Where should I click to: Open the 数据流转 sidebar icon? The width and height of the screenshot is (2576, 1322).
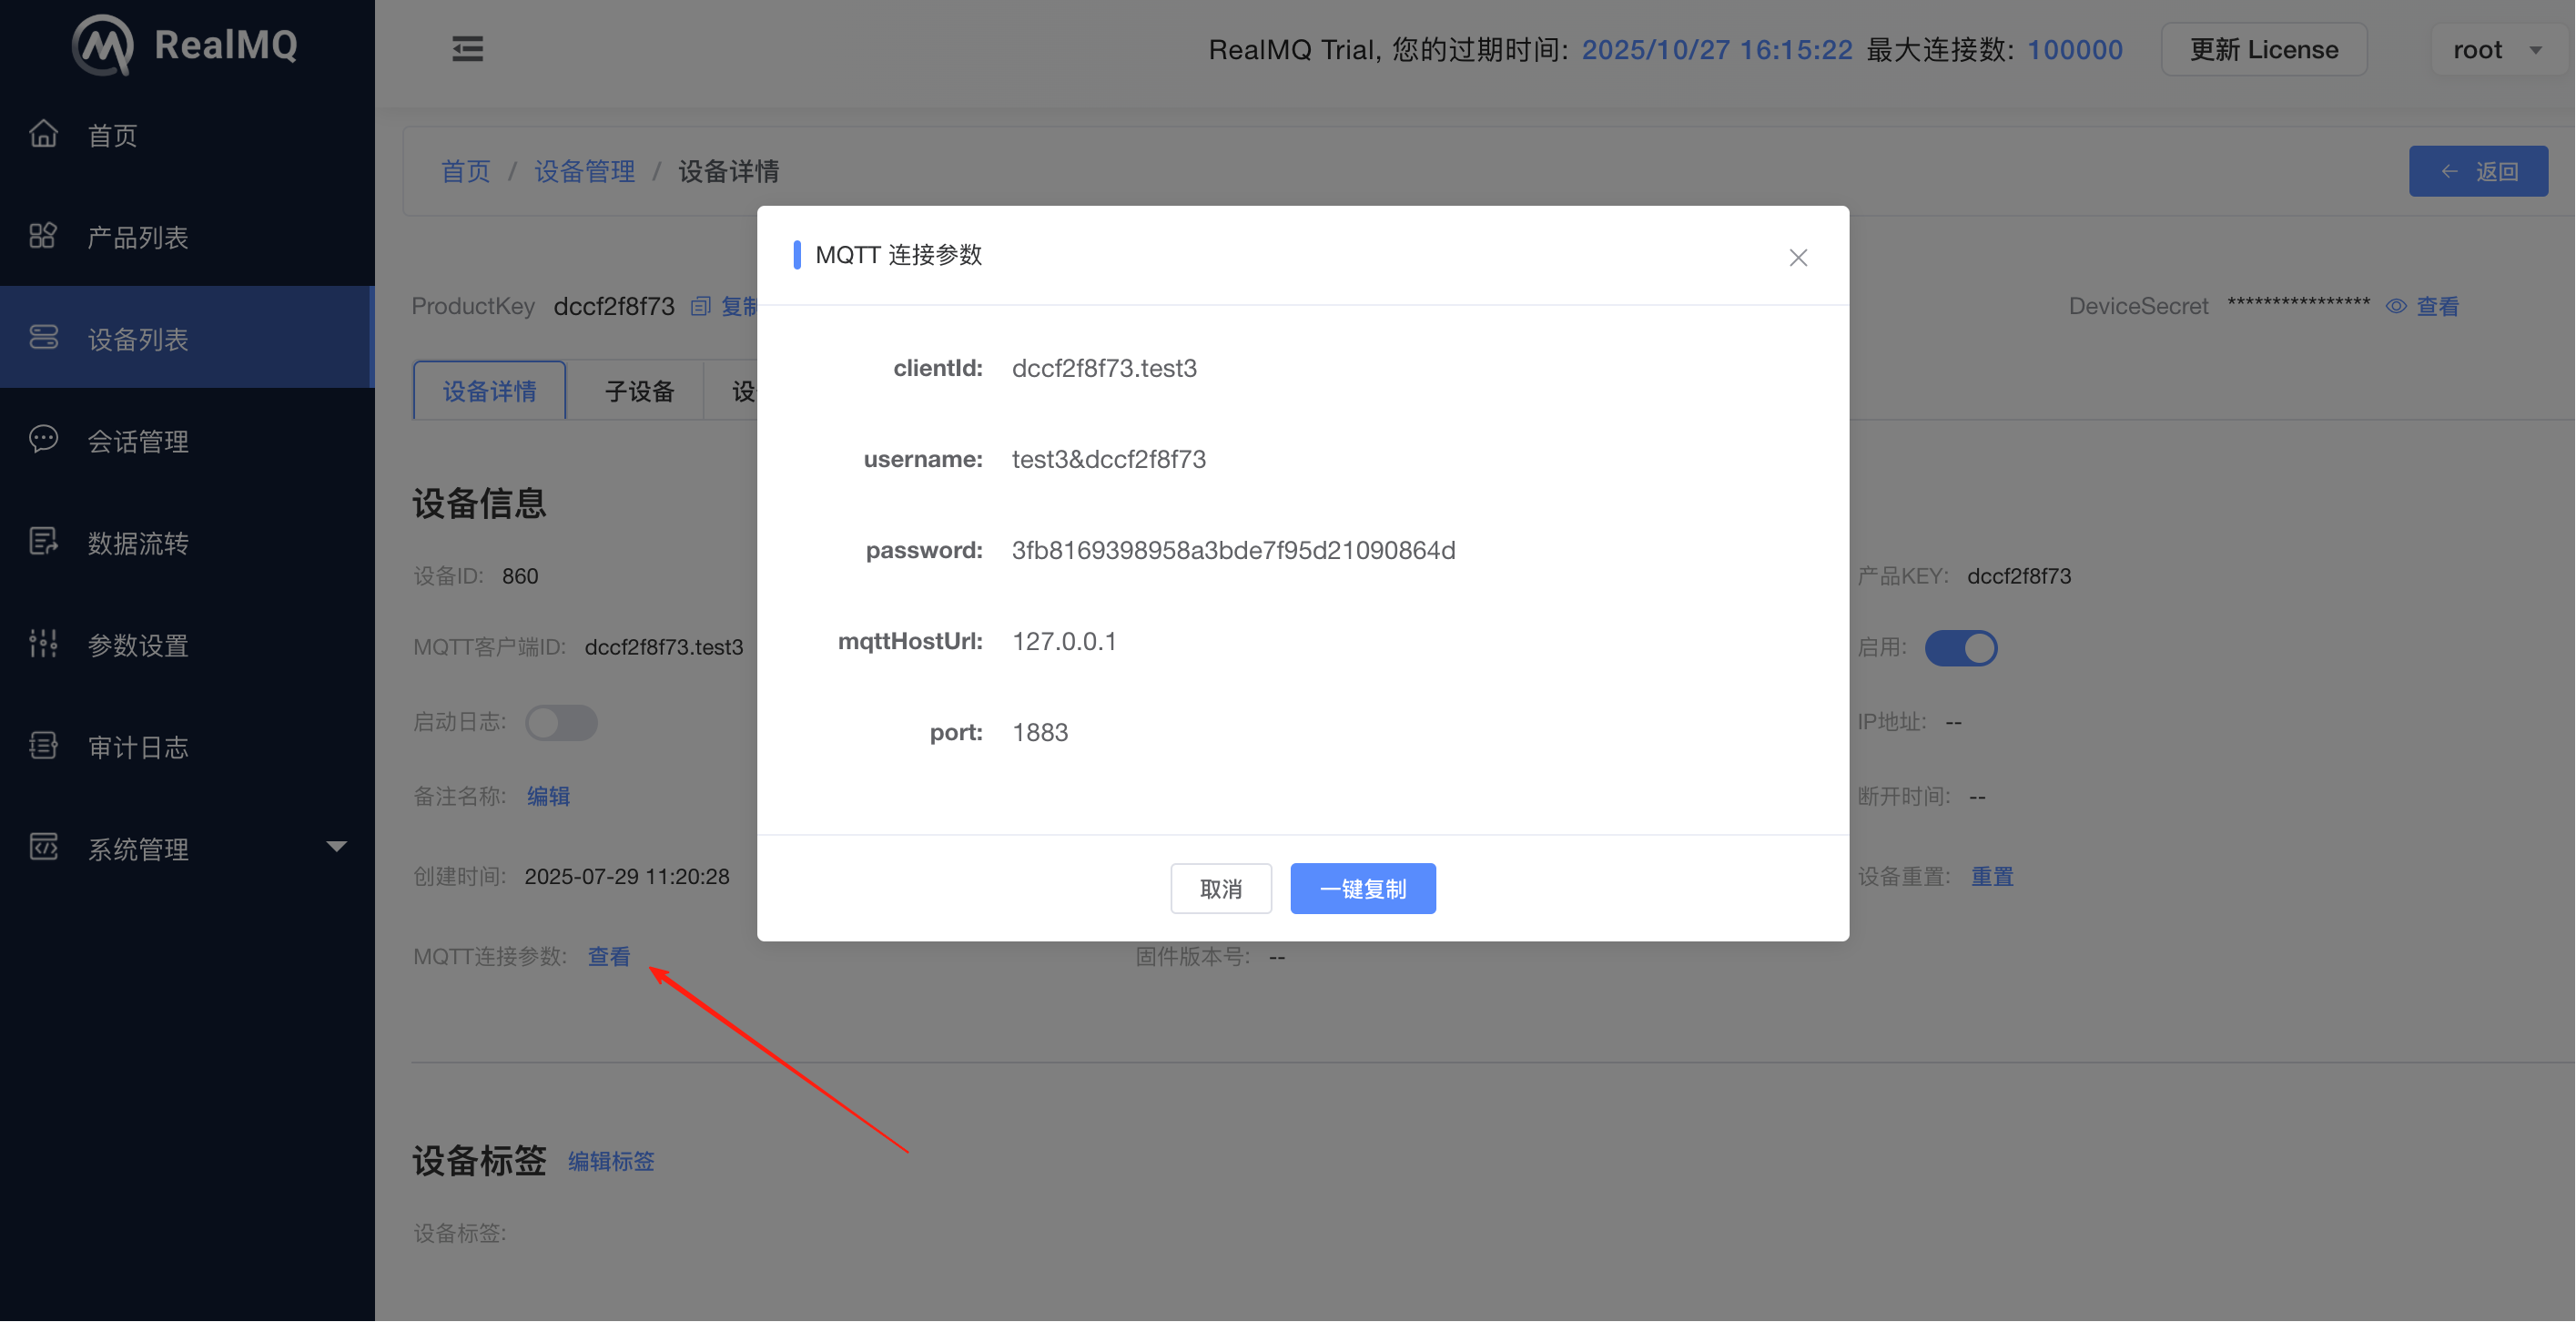[x=43, y=542]
